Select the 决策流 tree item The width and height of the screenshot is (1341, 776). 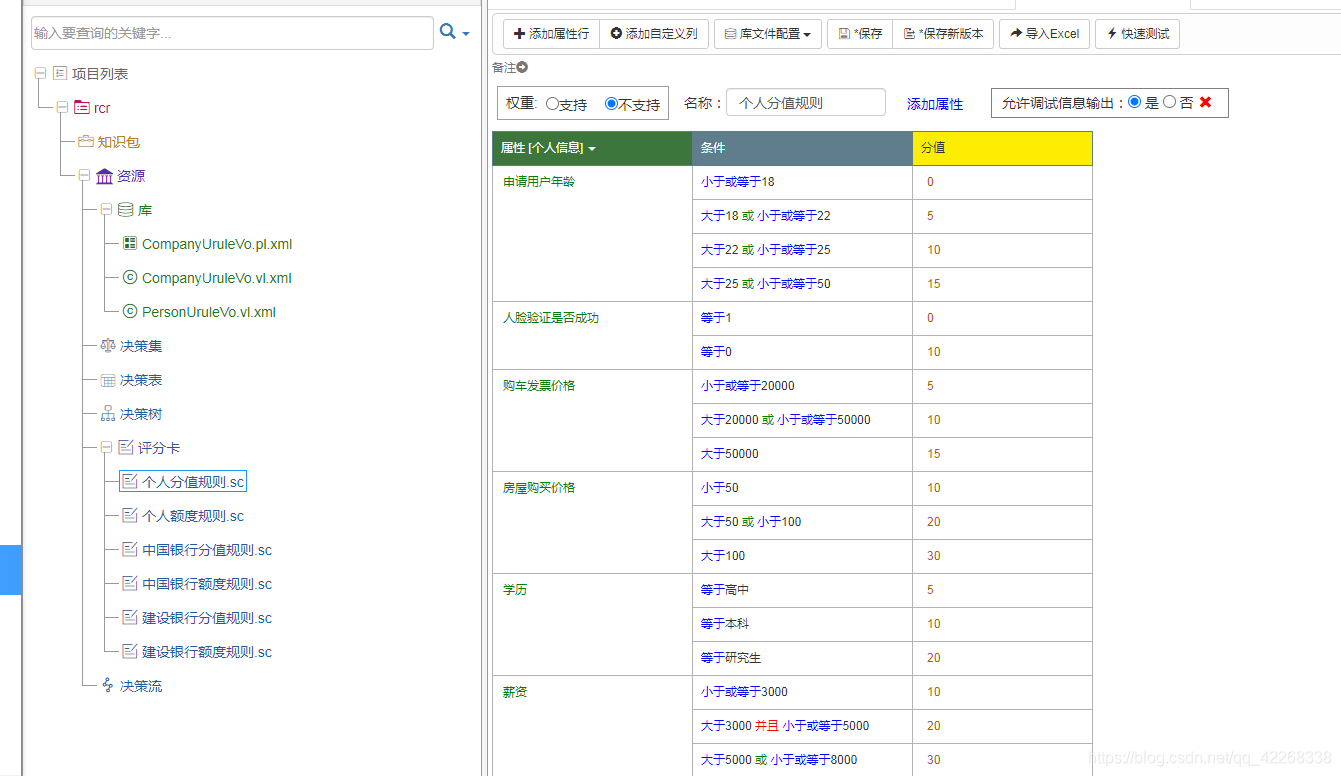(x=141, y=686)
